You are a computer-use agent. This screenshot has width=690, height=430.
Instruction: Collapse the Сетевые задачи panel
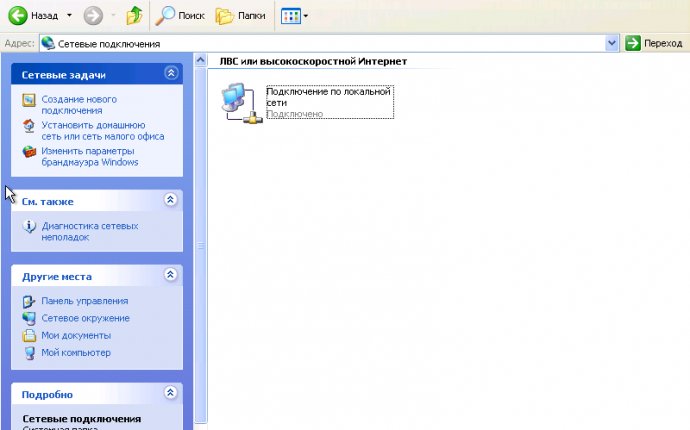tap(171, 73)
